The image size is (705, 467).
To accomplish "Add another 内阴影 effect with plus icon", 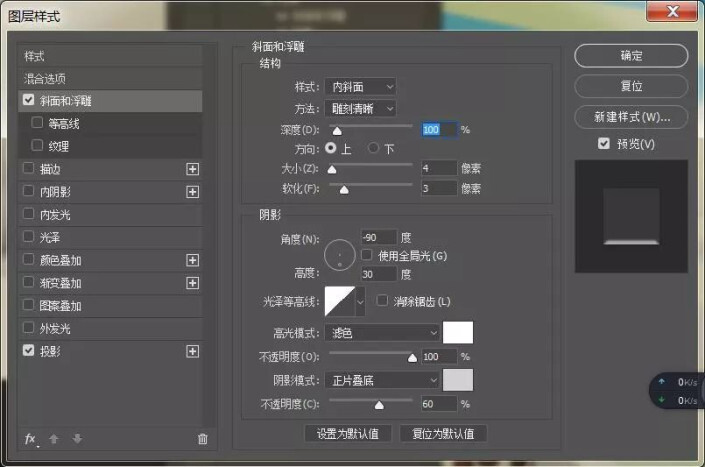I will point(193,192).
